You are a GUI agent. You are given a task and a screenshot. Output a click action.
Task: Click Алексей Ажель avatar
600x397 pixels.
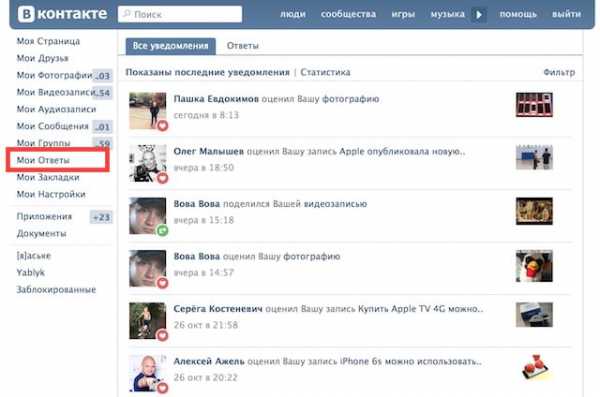(147, 373)
